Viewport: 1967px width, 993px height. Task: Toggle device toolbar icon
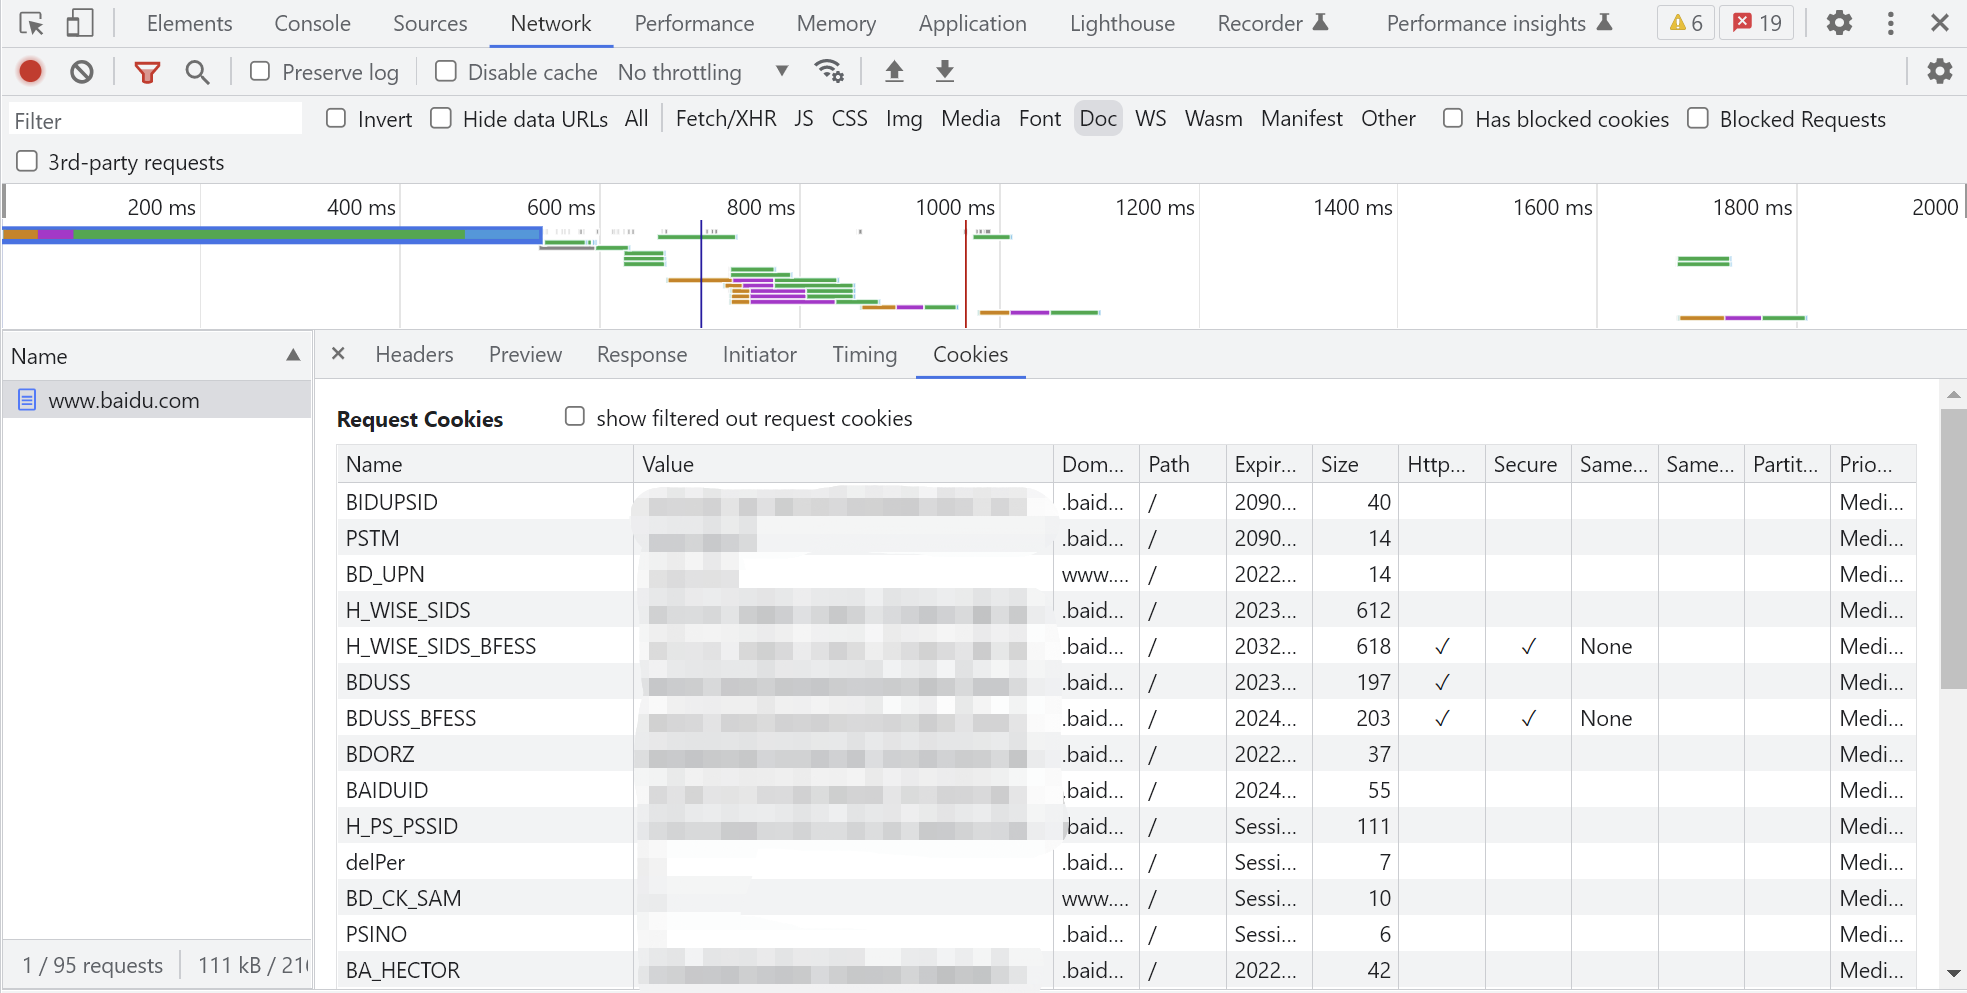click(79, 23)
